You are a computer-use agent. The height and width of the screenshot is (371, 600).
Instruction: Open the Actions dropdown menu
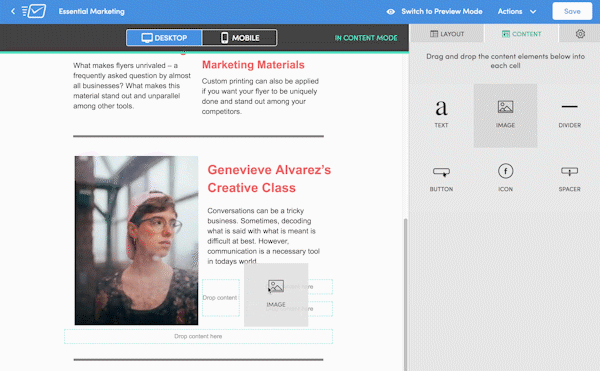pos(517,11)
